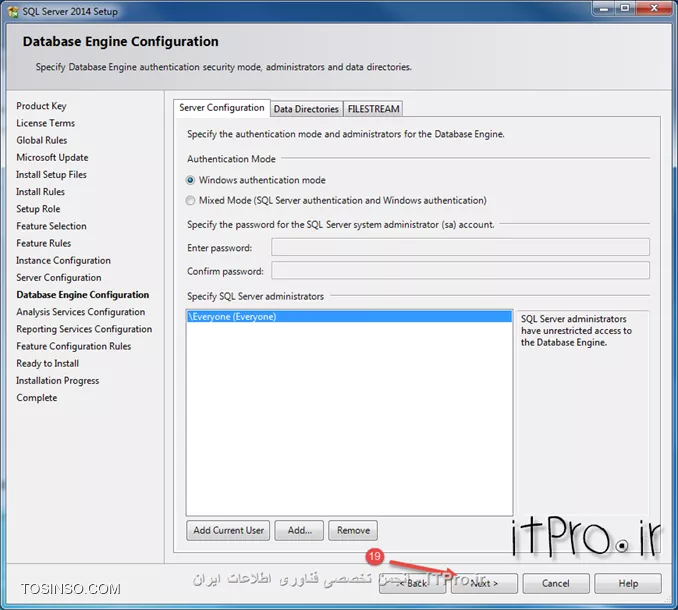This screenshot has width=678, height=610.
Task: Click the License Terms step
Action: (45, 123)
